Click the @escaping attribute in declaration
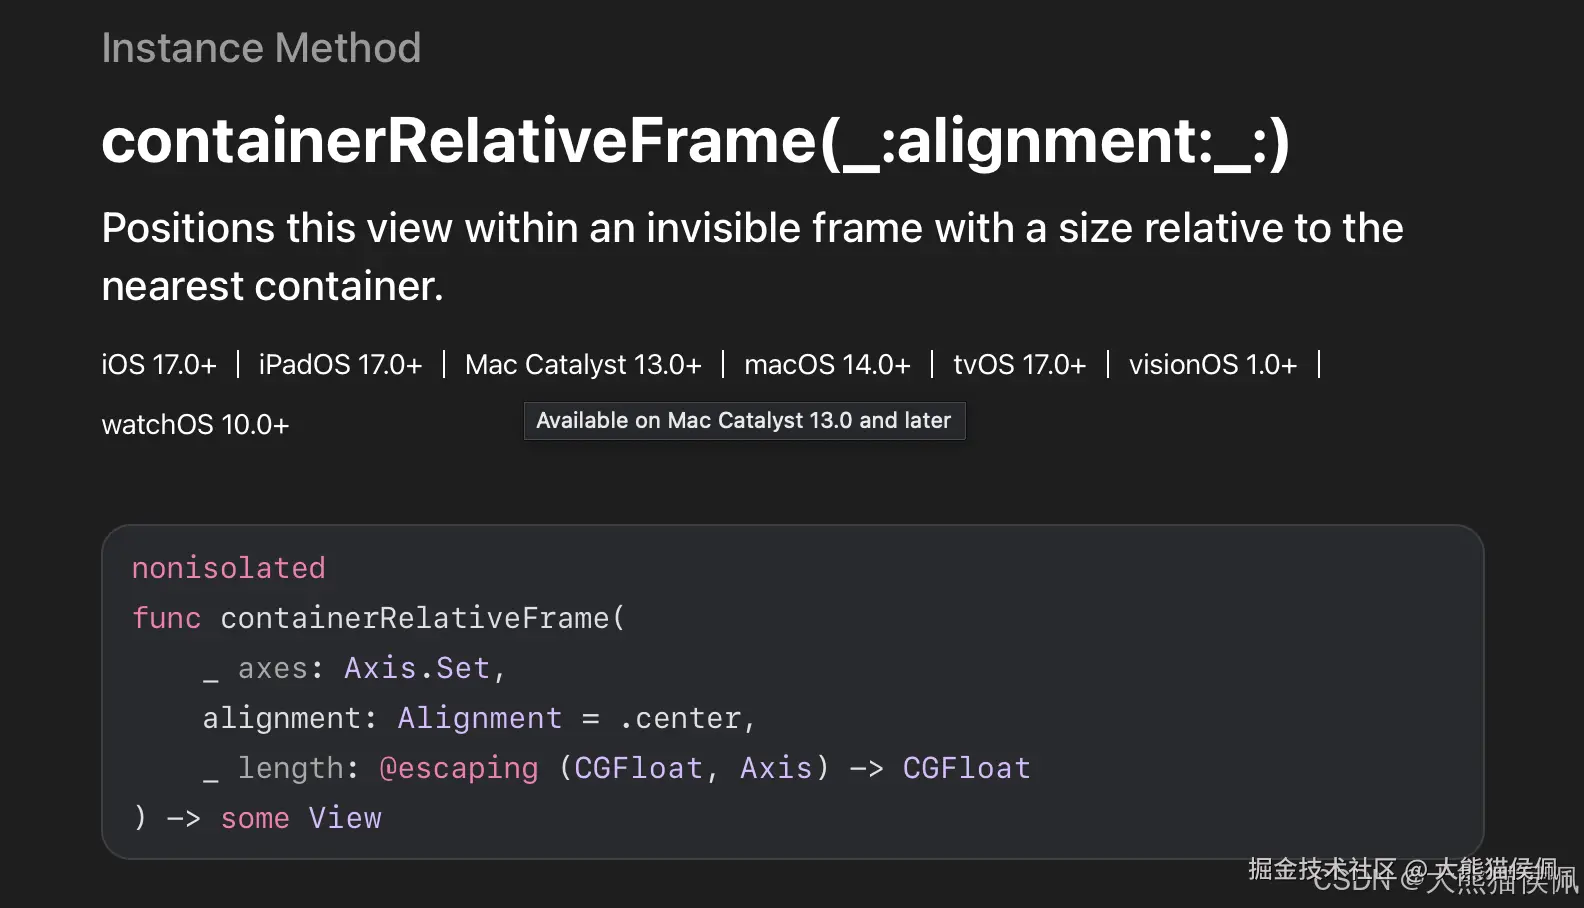This screenshot has width=1584, height=908. [459, 768]
